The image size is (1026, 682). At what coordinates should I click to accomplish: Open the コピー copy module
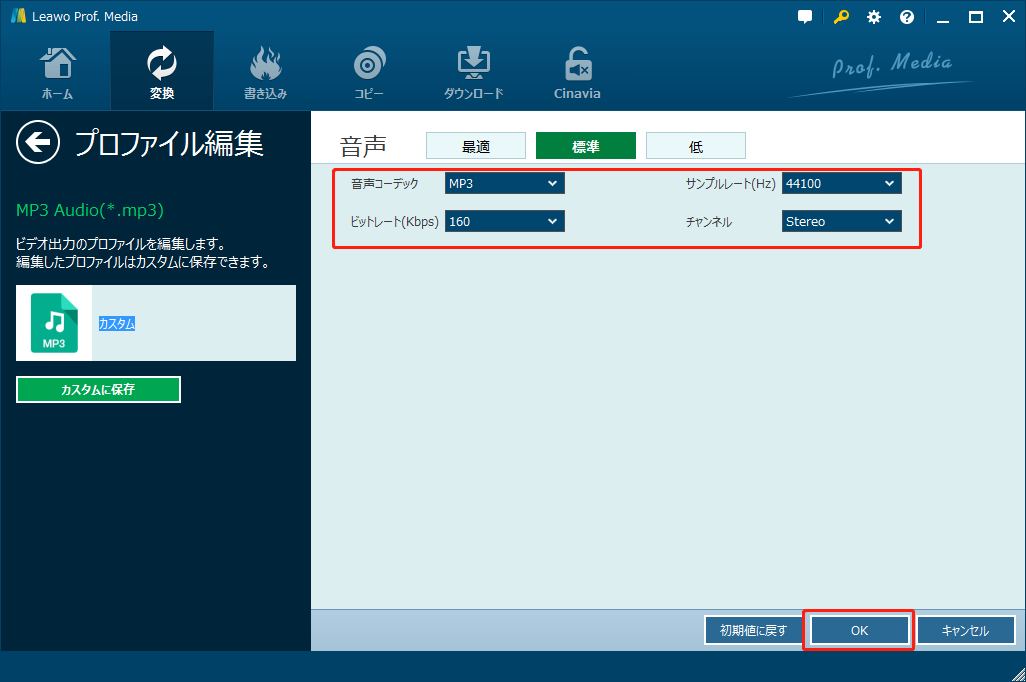[x=369, y=72]
